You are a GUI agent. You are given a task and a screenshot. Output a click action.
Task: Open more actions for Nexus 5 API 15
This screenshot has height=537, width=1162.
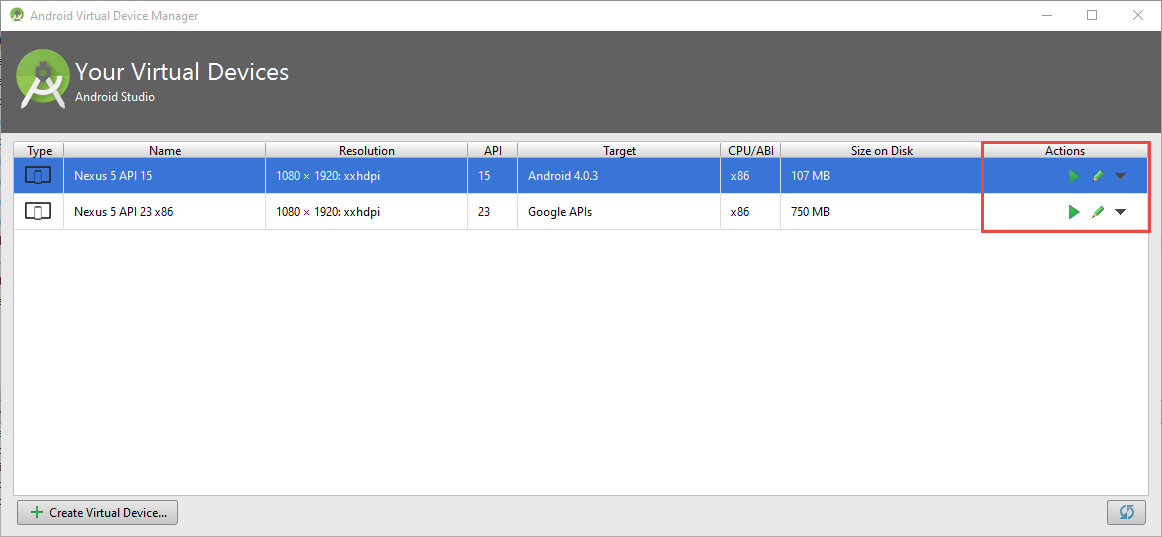[1120, 176]
